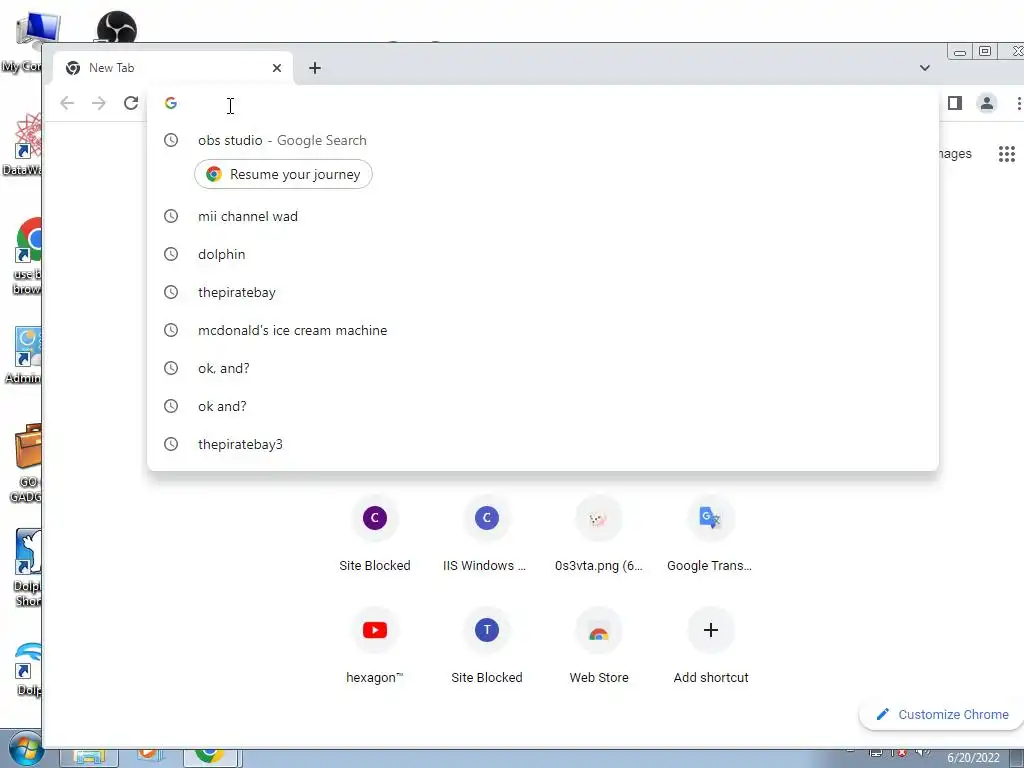1024x768 pixels.
Task: Toggle the Chrome side panel icon
Action: pyautogui.click(x=955, y=103)
